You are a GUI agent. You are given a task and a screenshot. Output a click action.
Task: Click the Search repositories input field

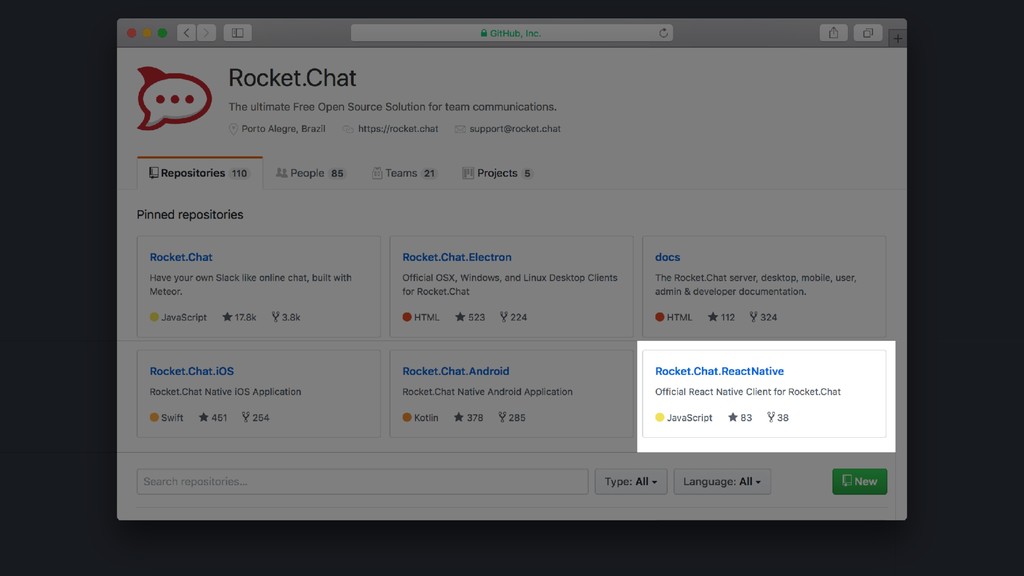(x=362, y=481)
